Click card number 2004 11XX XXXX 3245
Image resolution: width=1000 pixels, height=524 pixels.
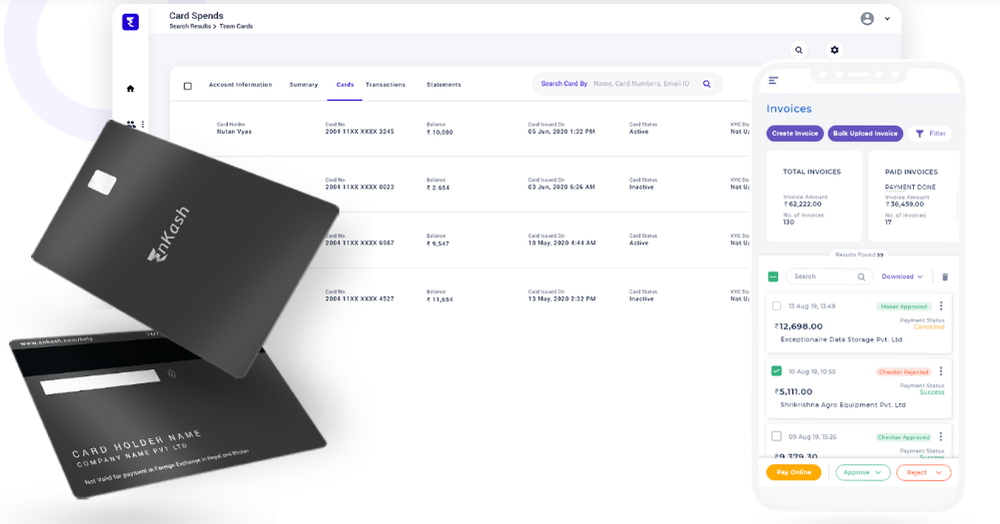point(360,131)
